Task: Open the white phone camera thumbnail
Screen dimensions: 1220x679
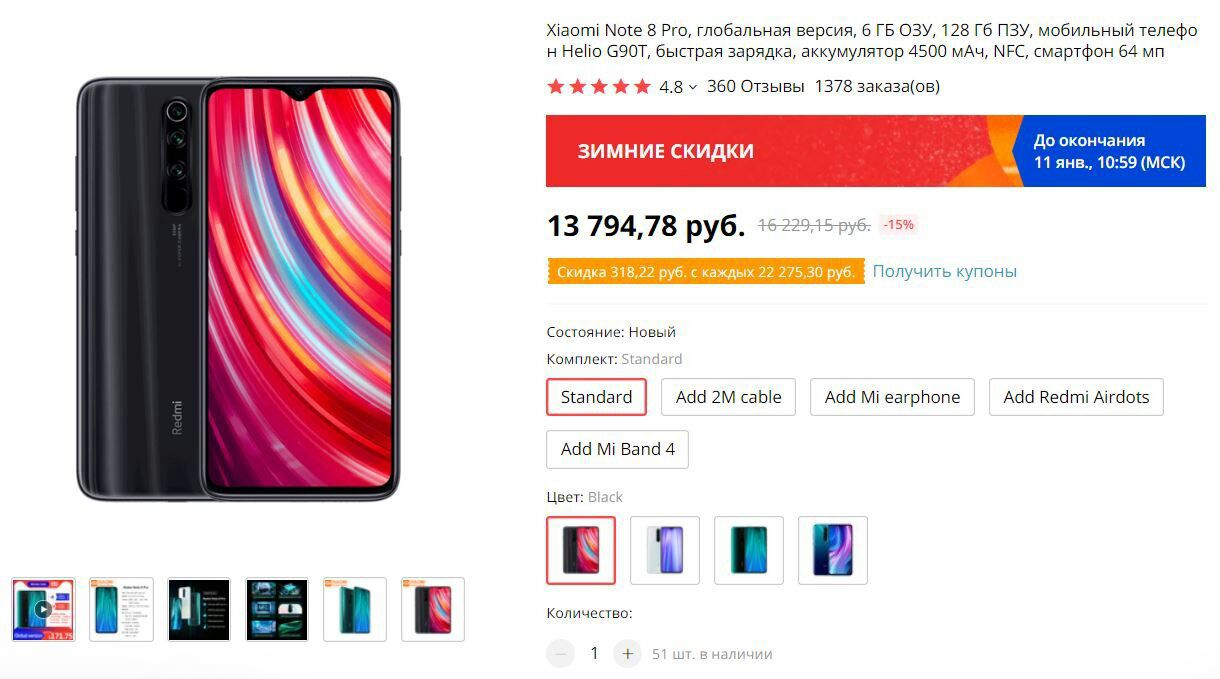Action: (199, 609)
